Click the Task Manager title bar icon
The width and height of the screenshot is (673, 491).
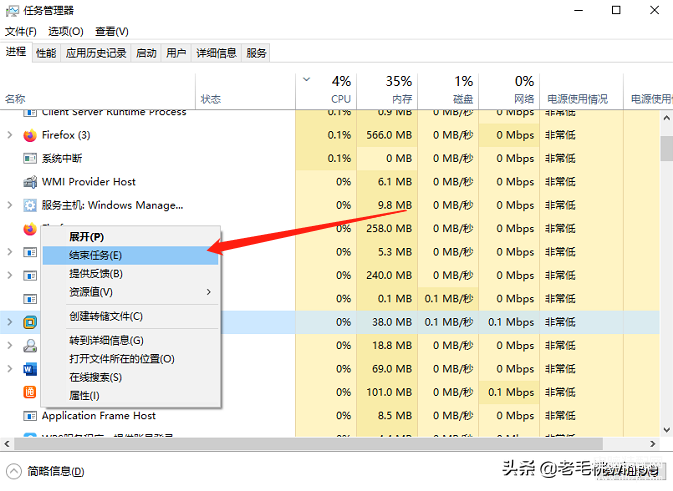(12, 11)
